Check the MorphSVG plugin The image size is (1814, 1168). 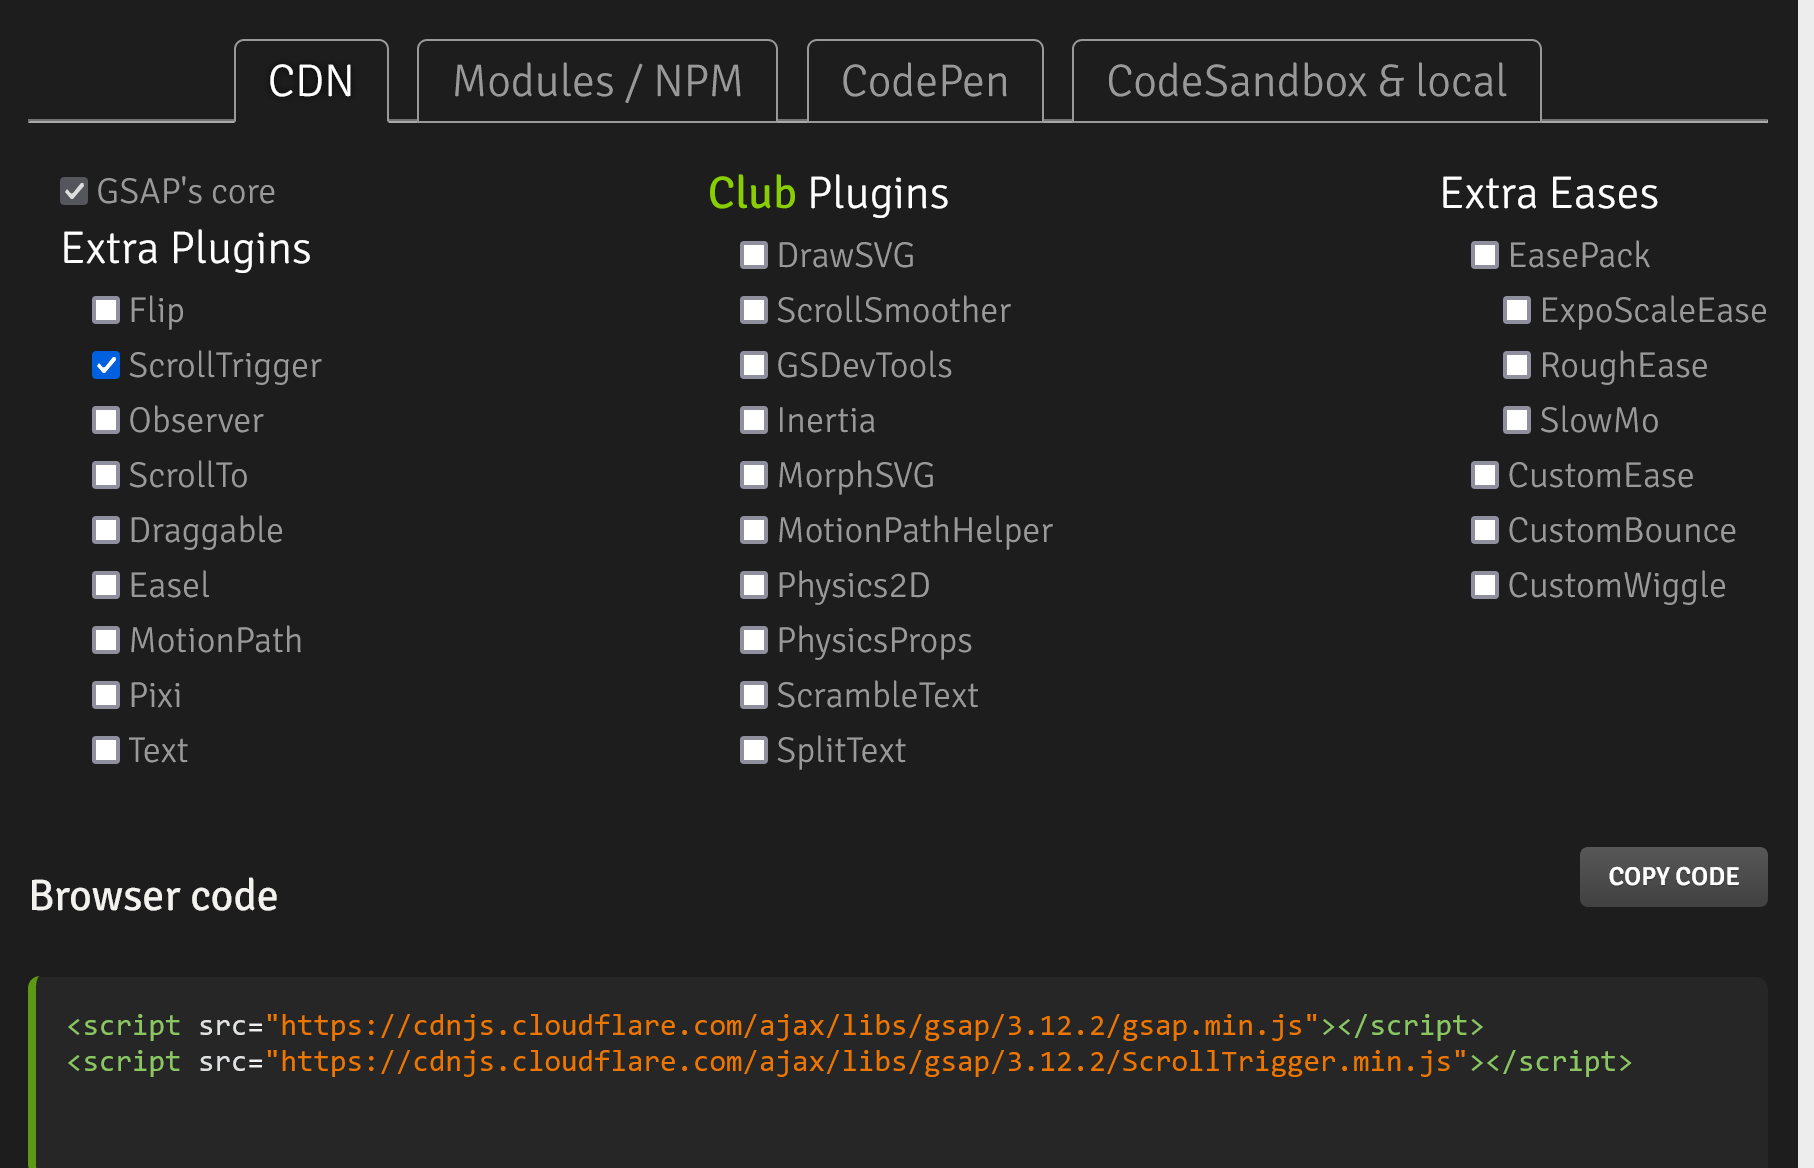(753, 475)
